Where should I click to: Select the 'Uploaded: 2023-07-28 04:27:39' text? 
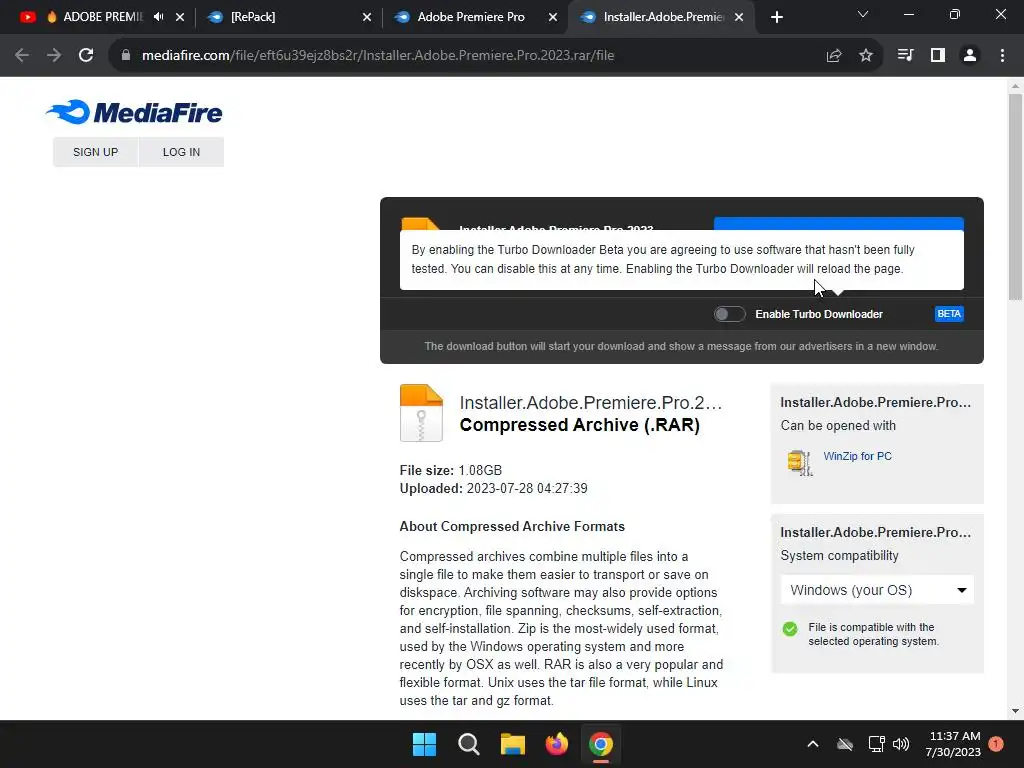[494, 488]
